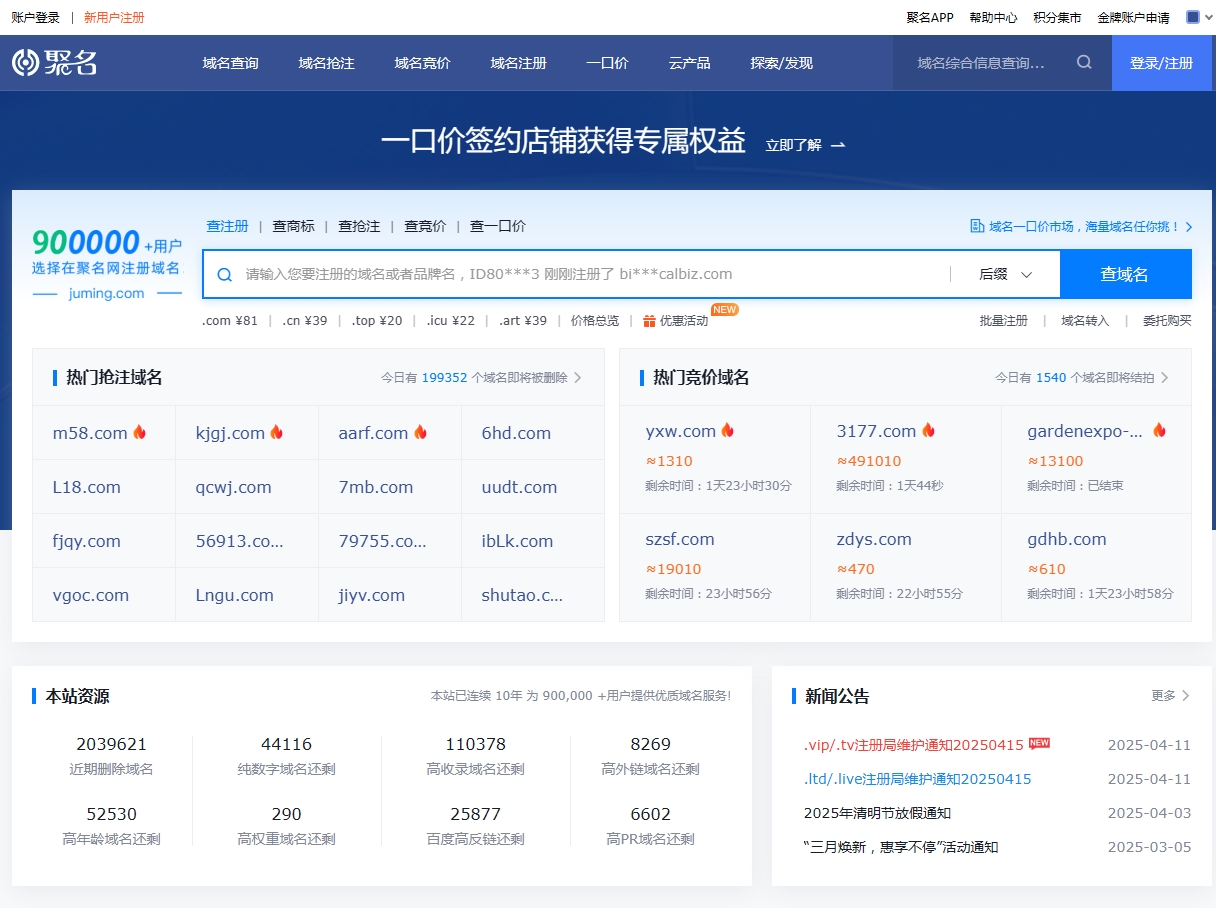The height and width of the screenshot is (908, 1216).
Task: Select the 查抢注 search tab
Action: coord(359,226)
